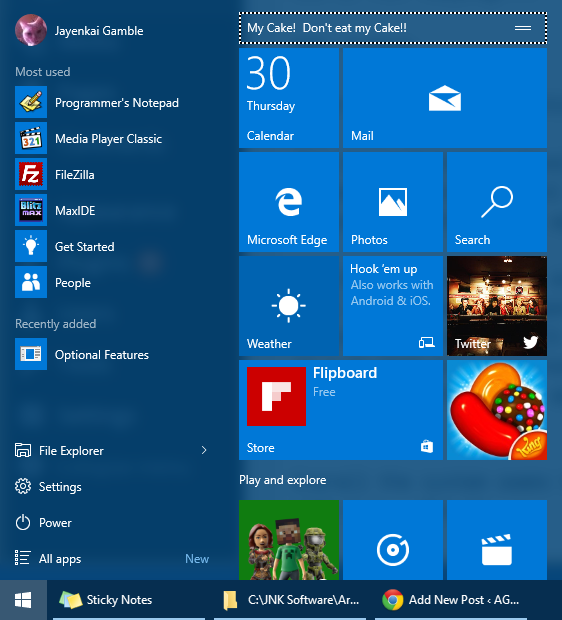Switch to Chrome Add New Post taskbar item

[451, 600]
